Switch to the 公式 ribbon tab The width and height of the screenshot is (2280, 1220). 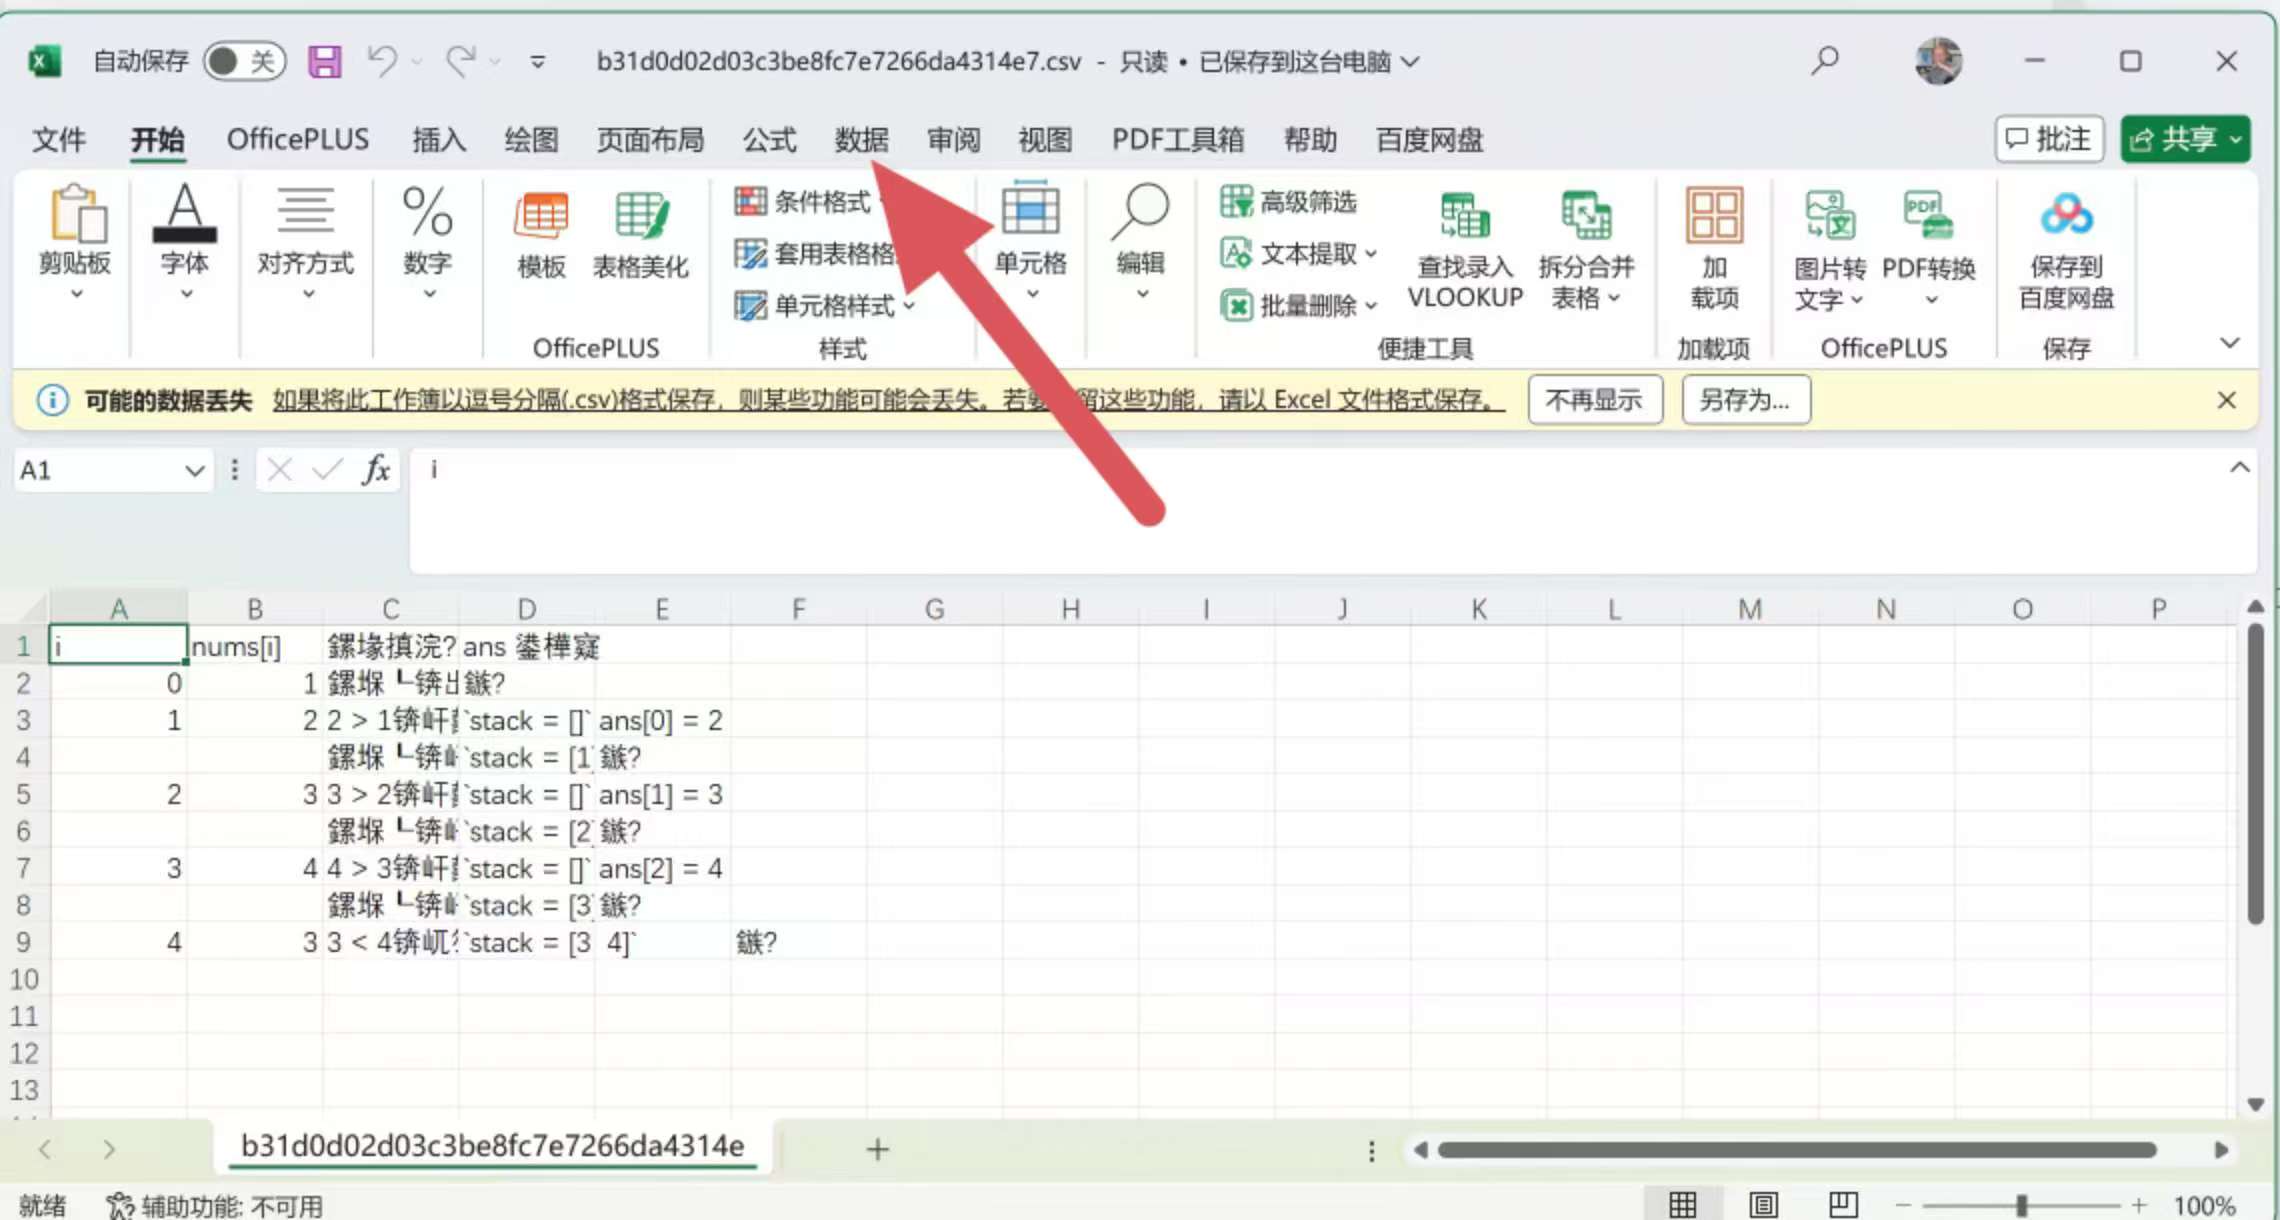769,140
